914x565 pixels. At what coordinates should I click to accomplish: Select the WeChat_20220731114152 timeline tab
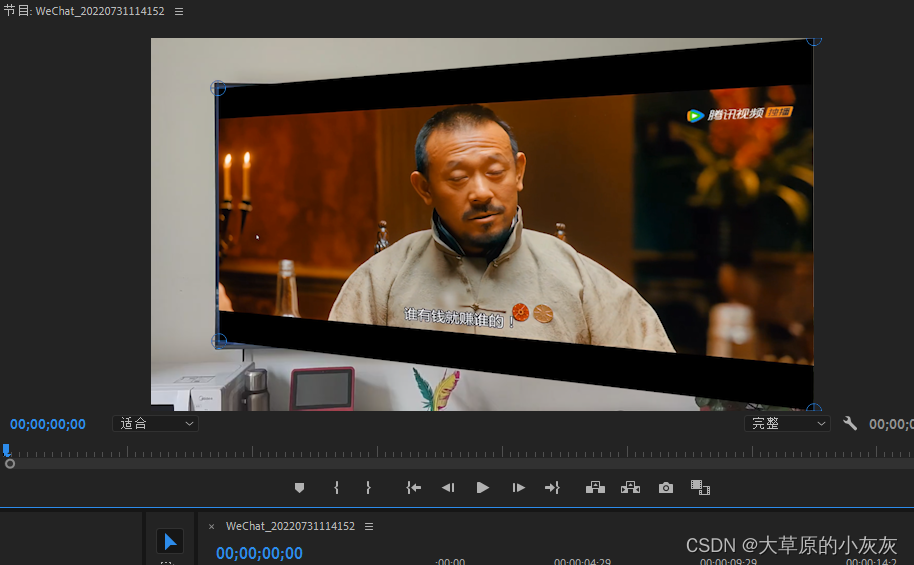(x=290, y=526)
